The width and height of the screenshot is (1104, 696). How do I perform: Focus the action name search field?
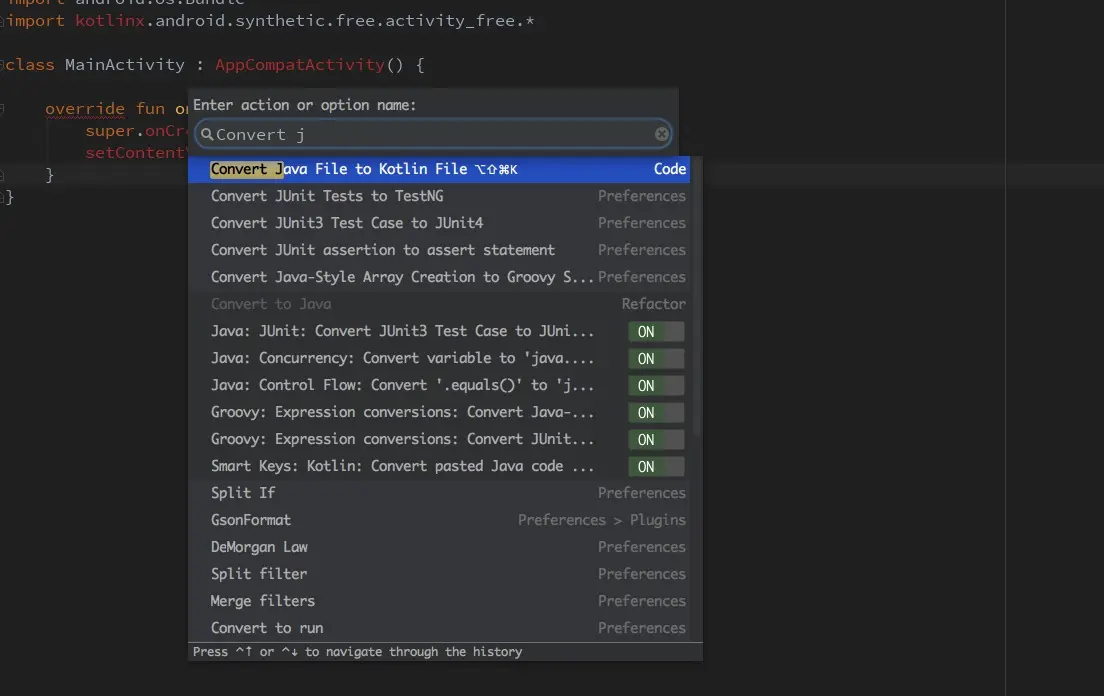(430, 134)
